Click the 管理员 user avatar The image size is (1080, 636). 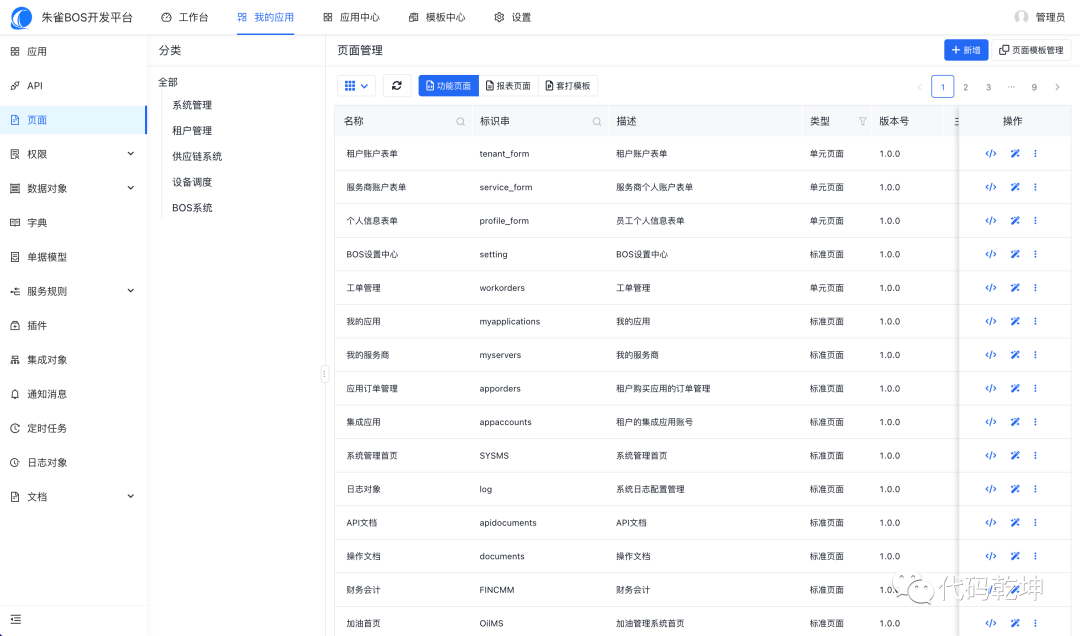[x=1021, y=17]
